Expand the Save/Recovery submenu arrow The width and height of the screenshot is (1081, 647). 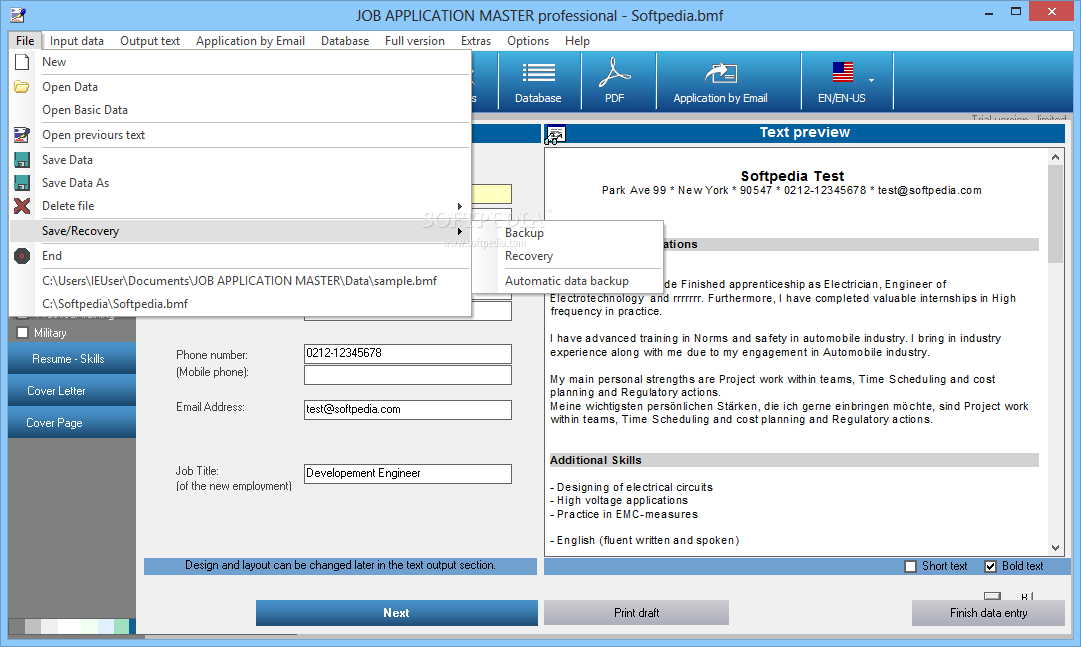(x=459, y=231)
